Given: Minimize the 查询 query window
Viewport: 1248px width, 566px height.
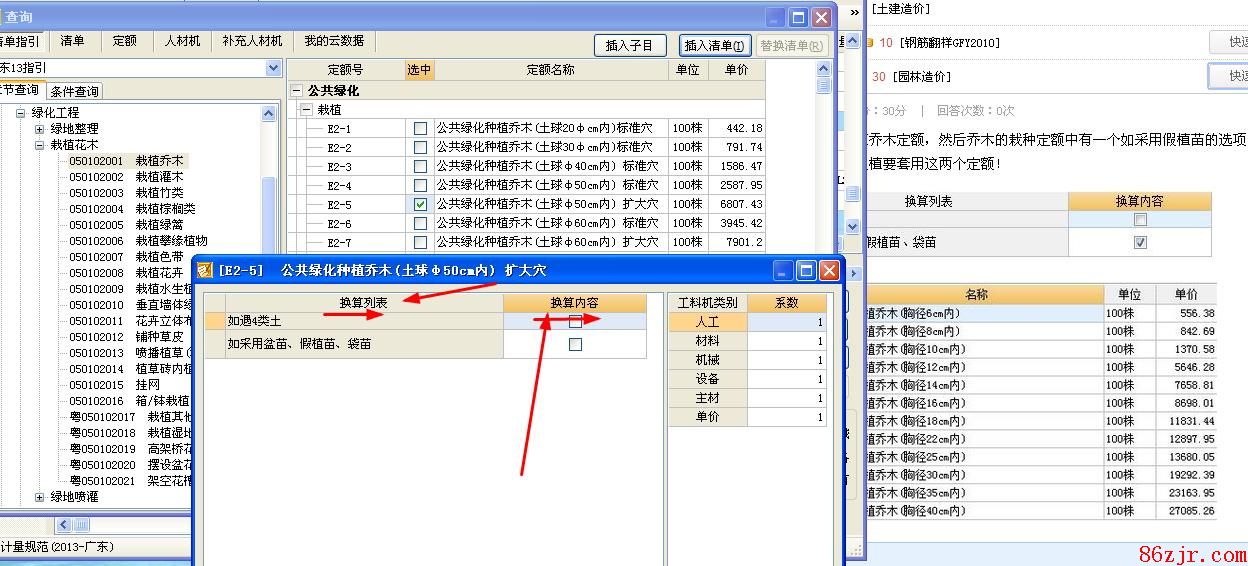Looking at the screenshot, I should coord(775,17).
